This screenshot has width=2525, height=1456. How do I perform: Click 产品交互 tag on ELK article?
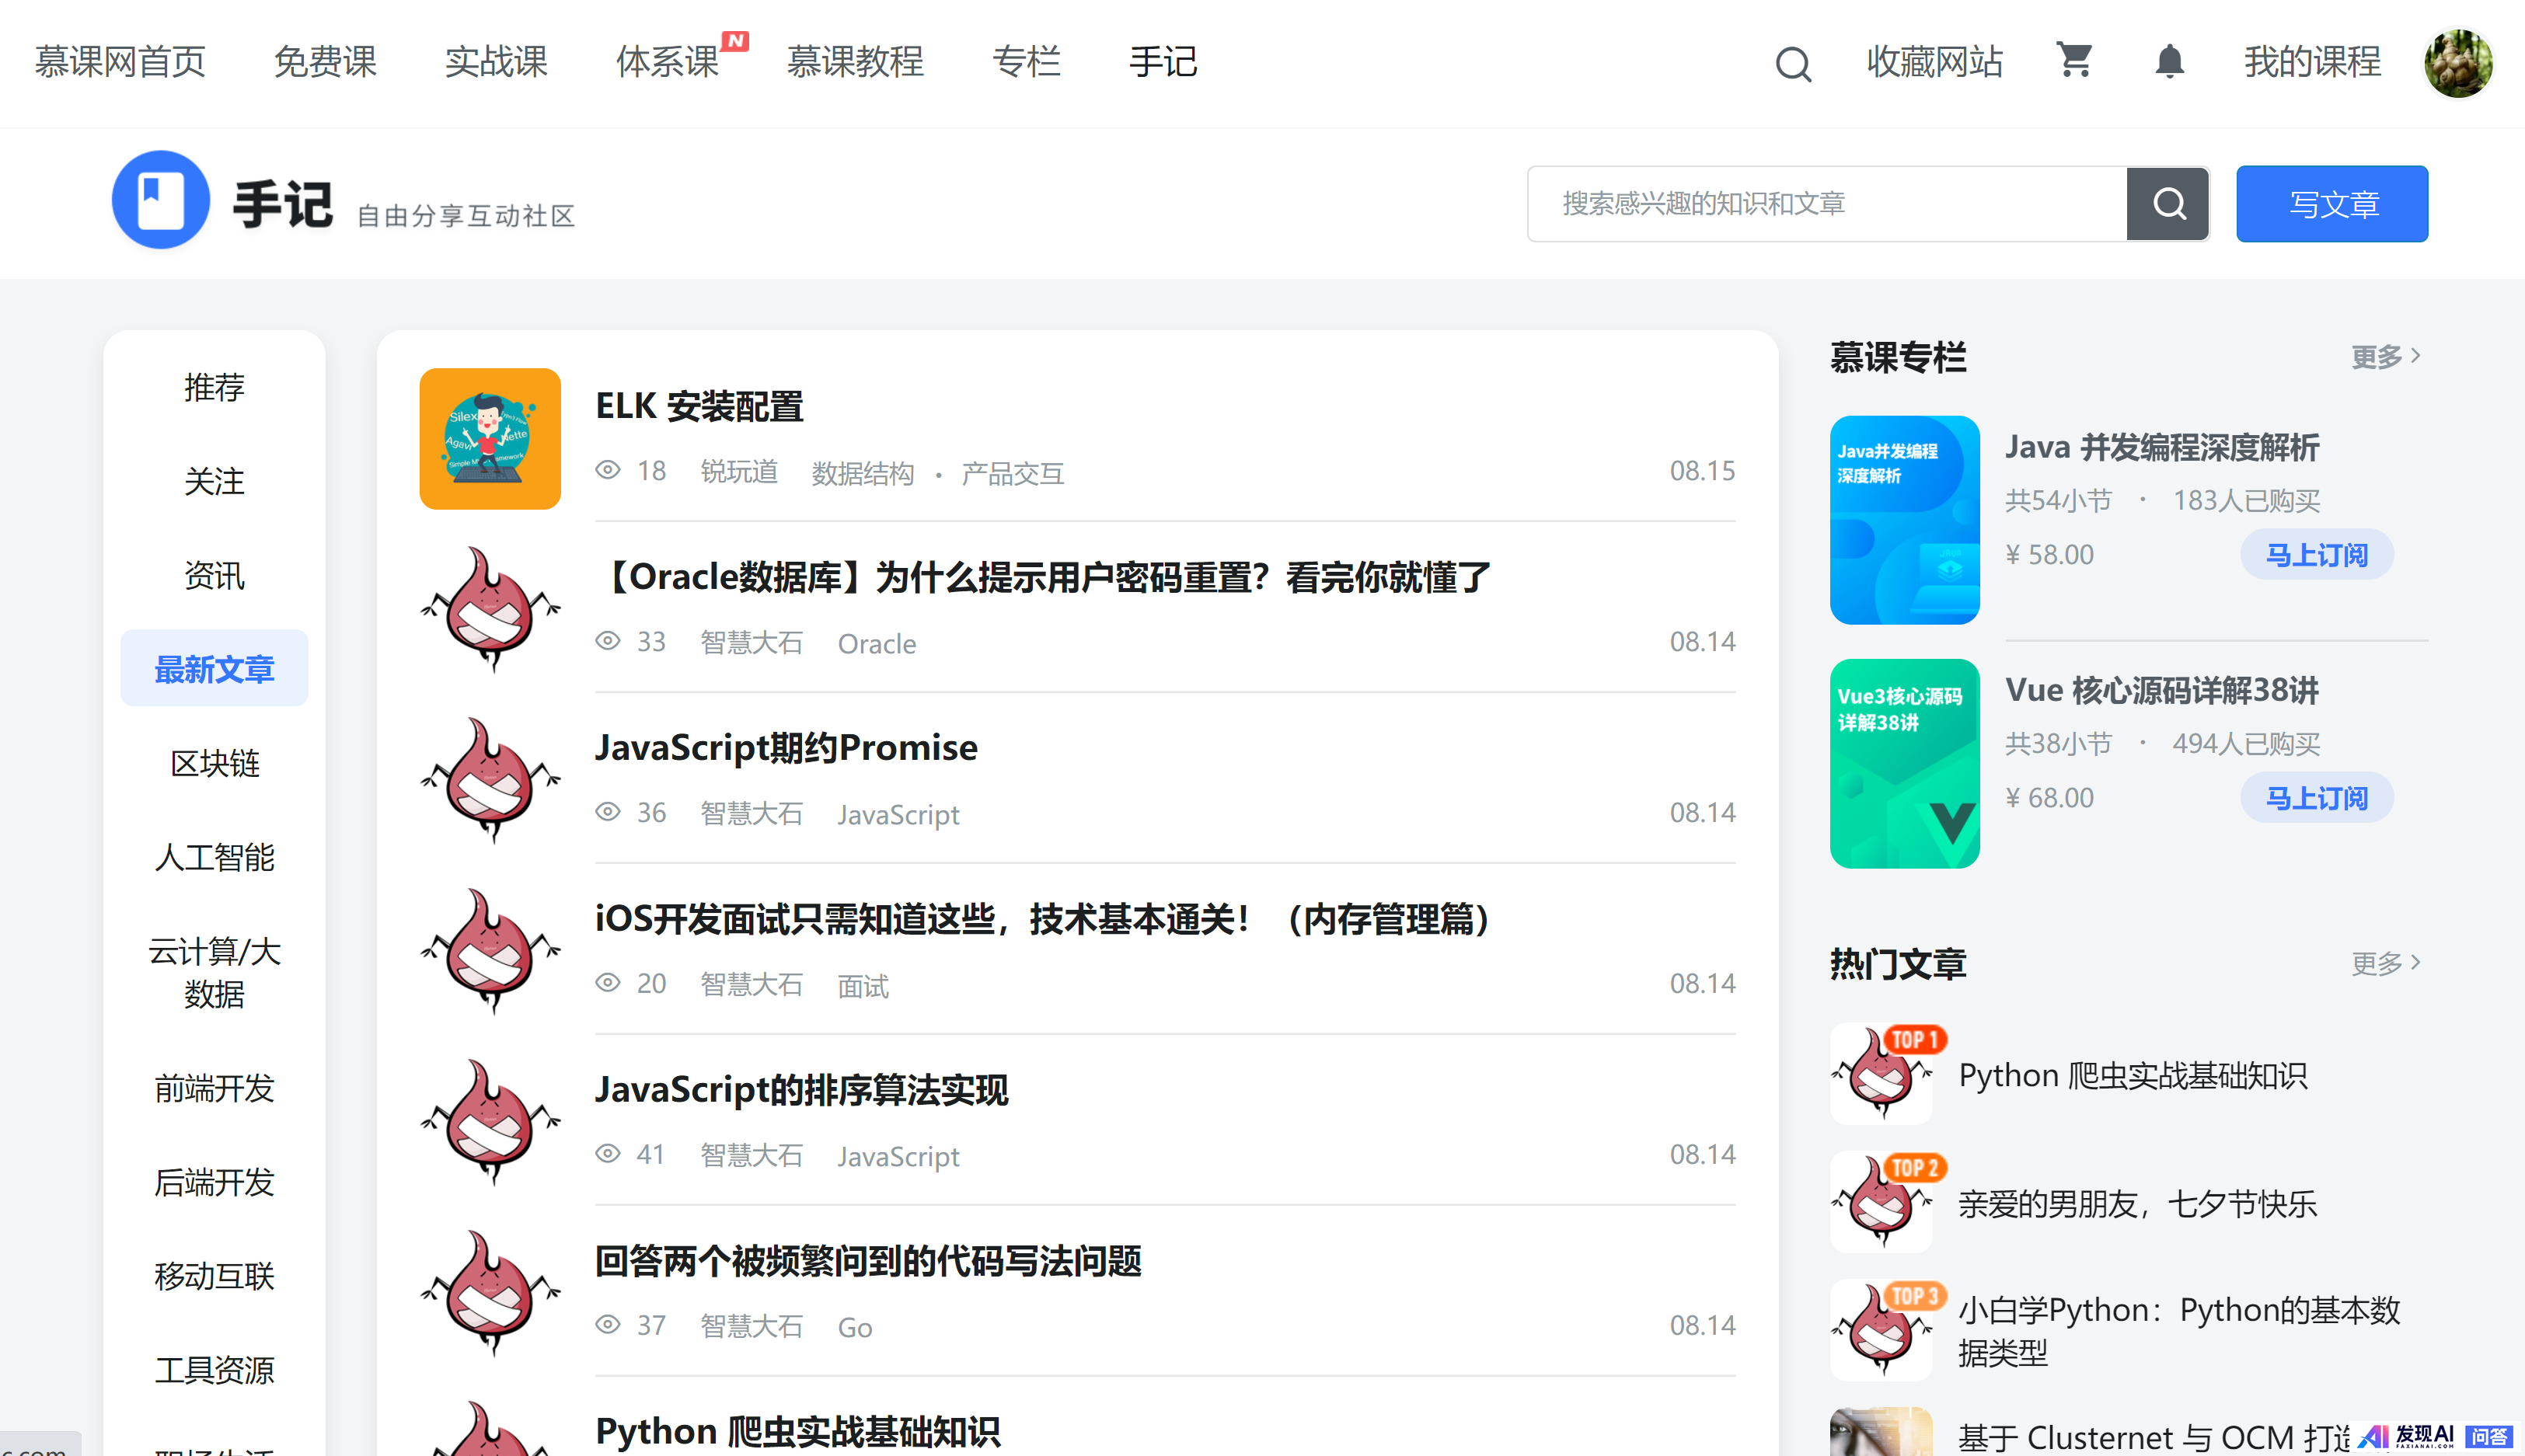click(x=1012, y=473)
